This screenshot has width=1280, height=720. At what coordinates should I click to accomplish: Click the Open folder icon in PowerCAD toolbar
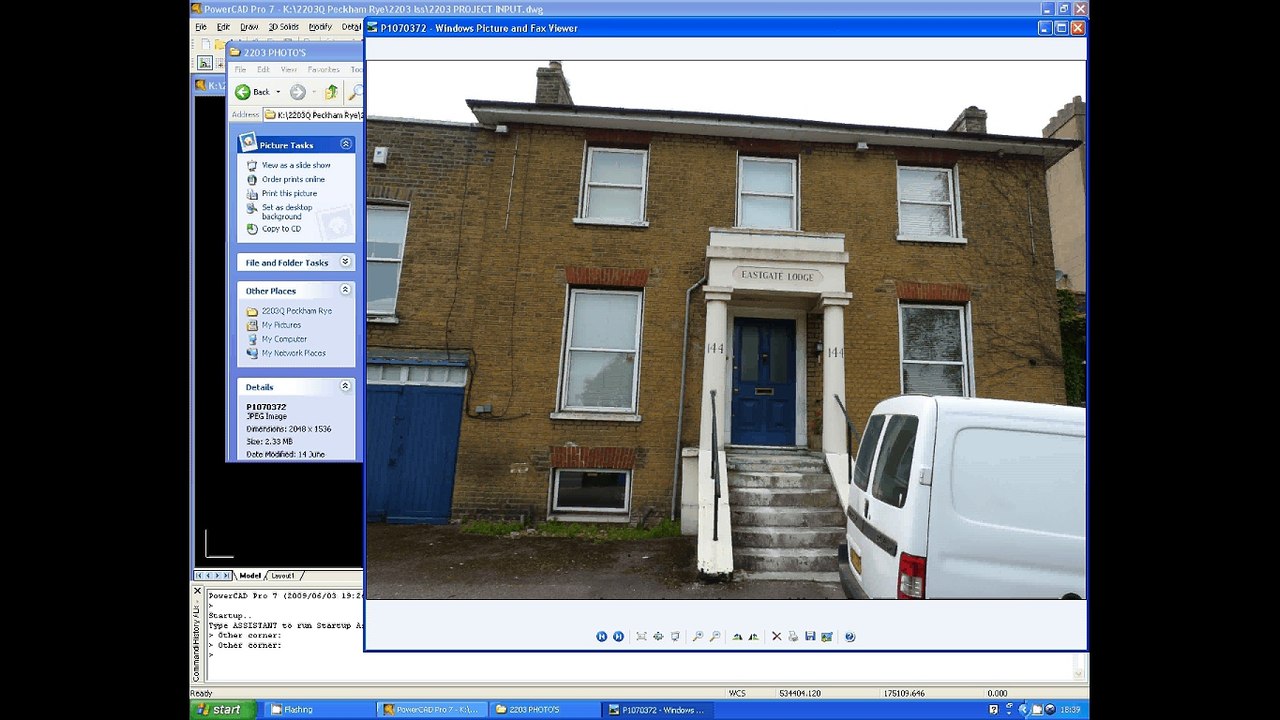click(x=219, y=45)
